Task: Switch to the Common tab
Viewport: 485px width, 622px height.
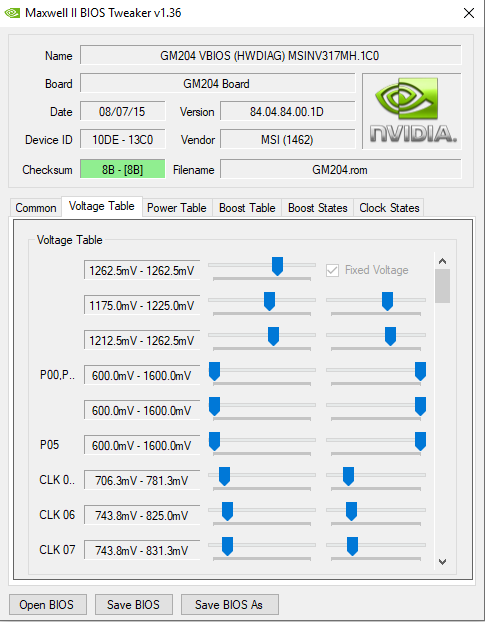Action: click(x=36, y=208)
